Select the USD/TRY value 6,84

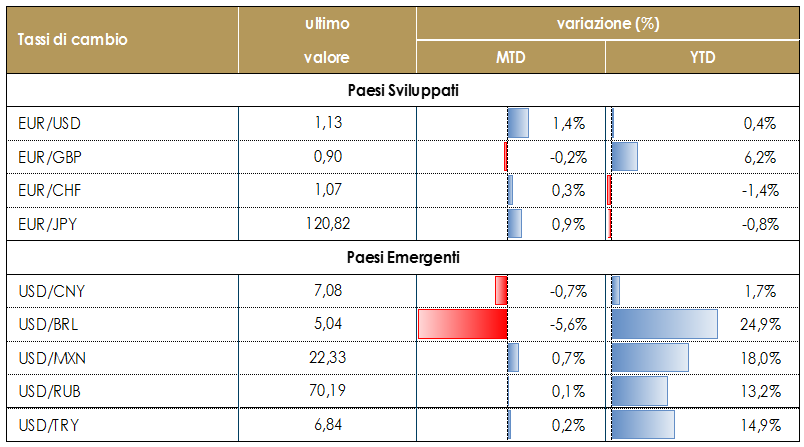click(327, 425)
